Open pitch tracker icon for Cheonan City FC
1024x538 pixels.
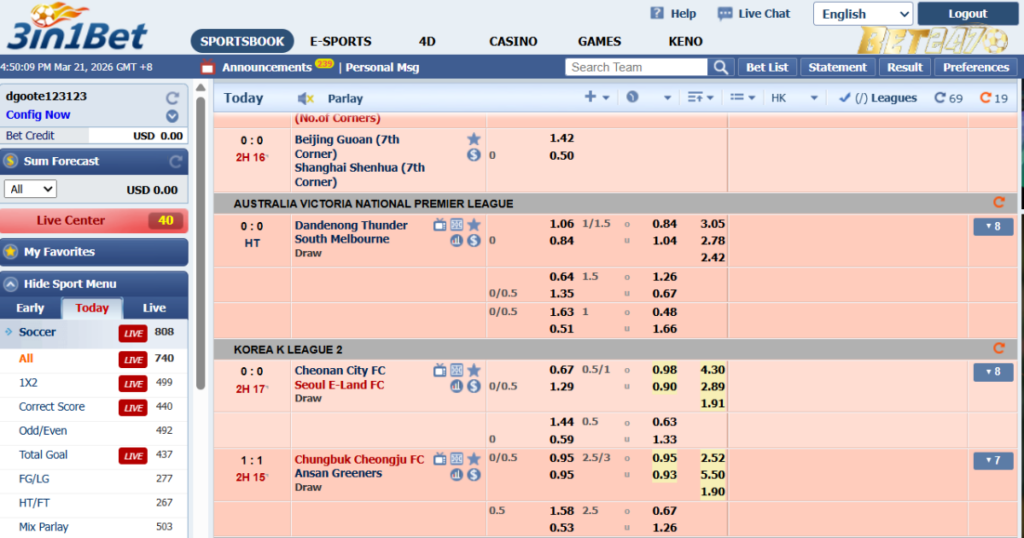coord(456,371)
